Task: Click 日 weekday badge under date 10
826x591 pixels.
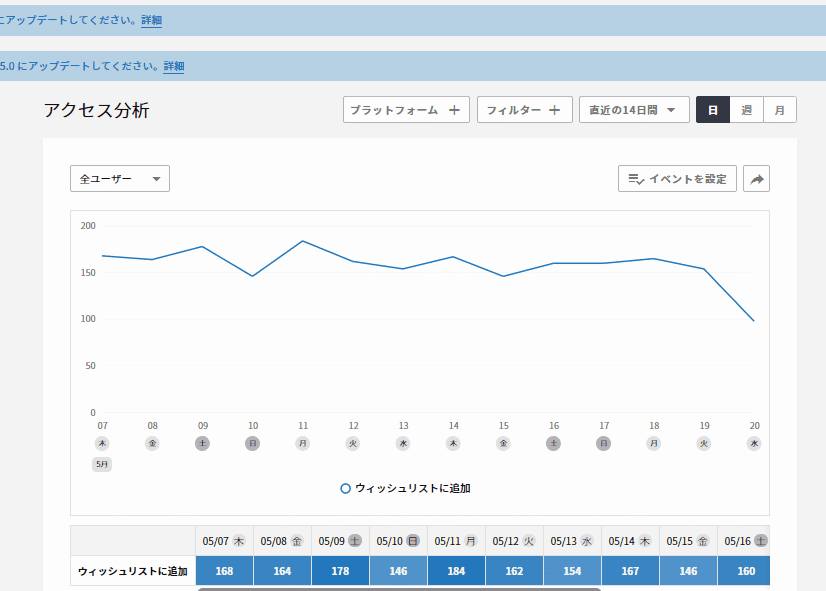Action: 252,444
